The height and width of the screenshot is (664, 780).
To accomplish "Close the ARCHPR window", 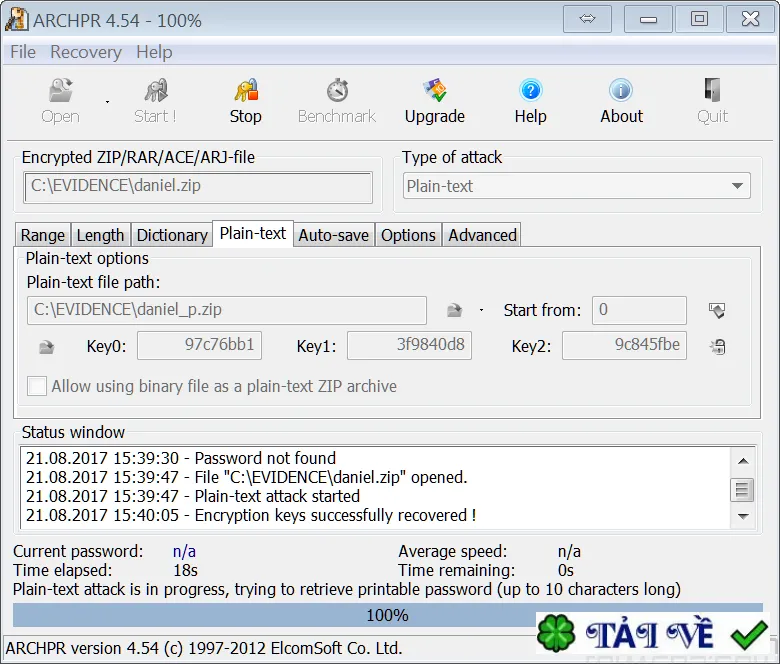I will point(750,19).
